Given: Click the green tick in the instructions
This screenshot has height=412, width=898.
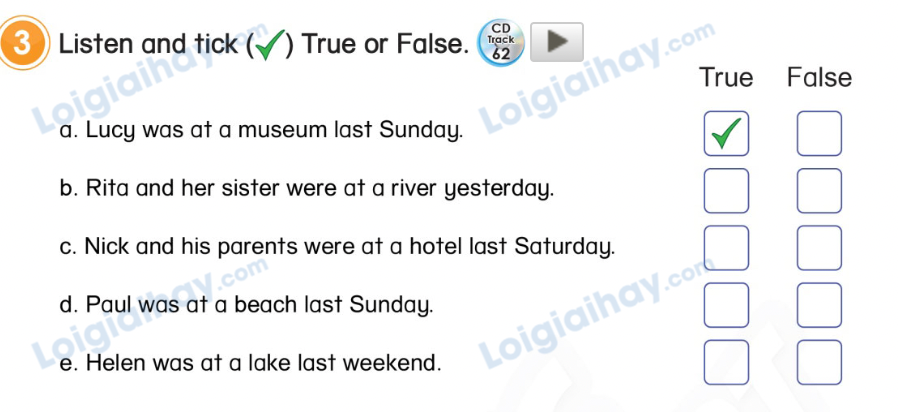Looking at the screenshot, I should 266,45.
